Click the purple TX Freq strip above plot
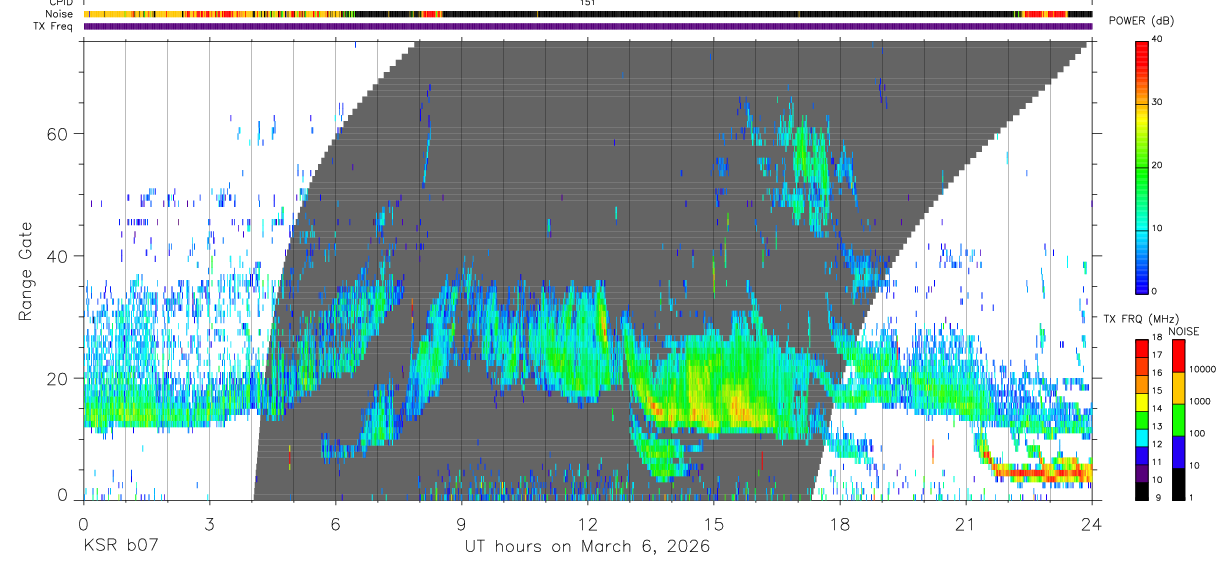This screenshot has height=567, width=1228. (588, 26)
